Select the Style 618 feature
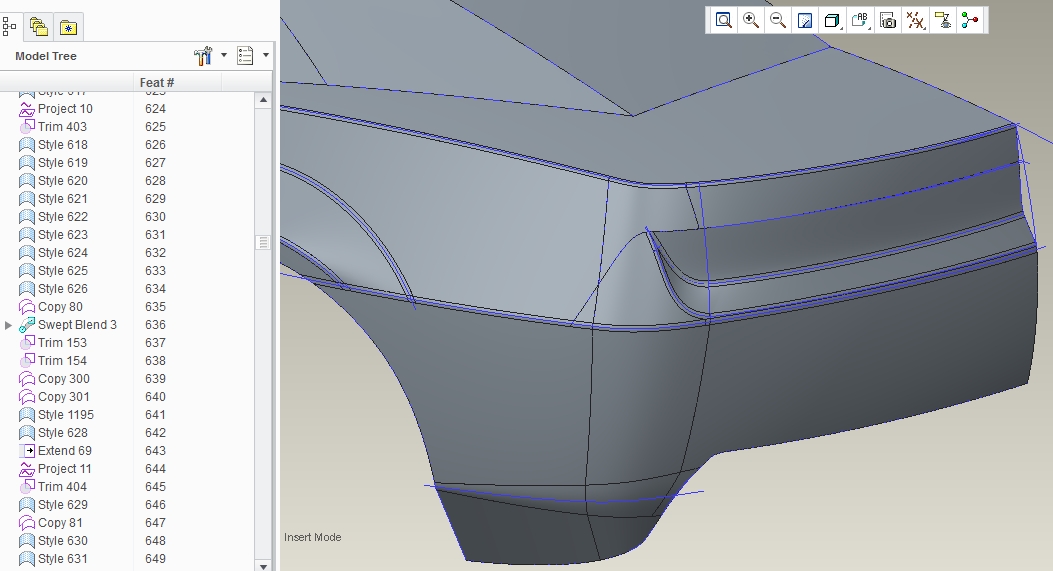 tap(62, 145)
